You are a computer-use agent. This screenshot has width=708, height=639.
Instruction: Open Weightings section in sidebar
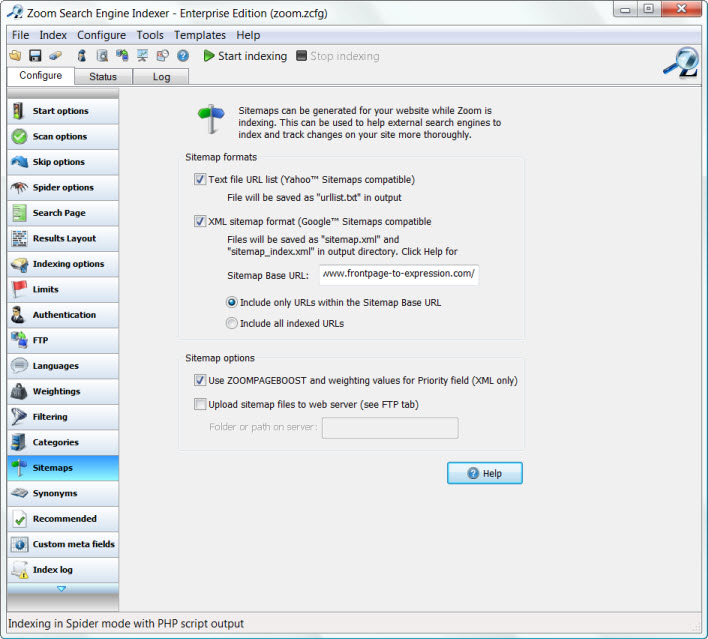(63, 392)
